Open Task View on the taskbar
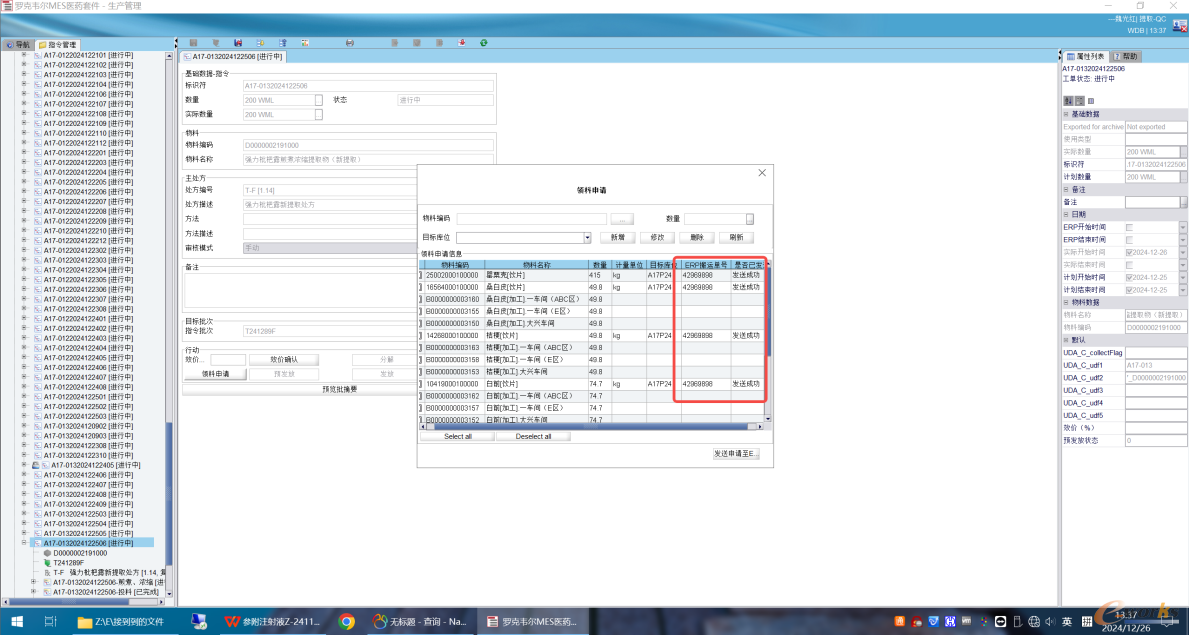1189x635 pixels. click(x=50, y=621)
